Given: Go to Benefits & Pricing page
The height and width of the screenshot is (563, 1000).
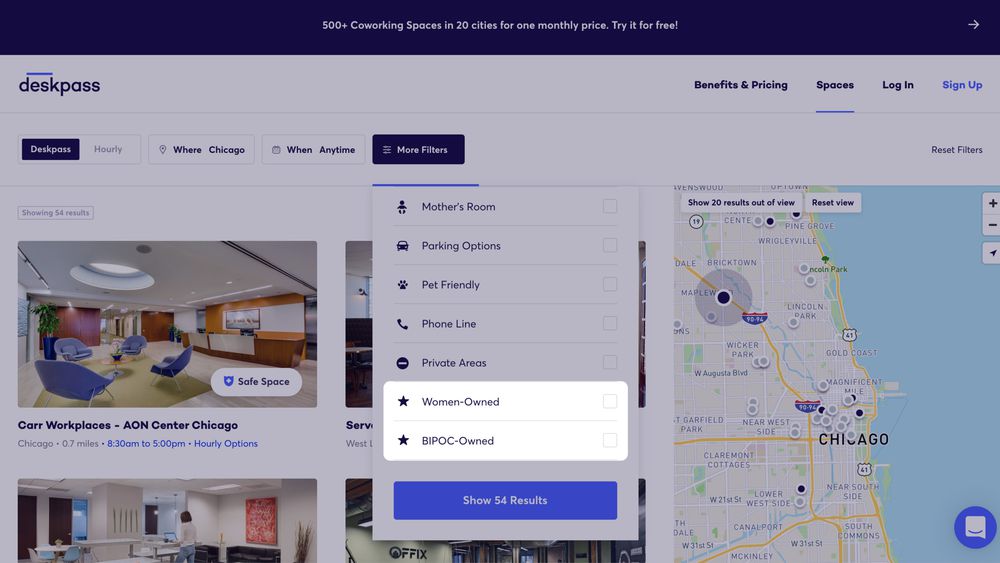Looking at the screenshot, I should pos(740,85).
